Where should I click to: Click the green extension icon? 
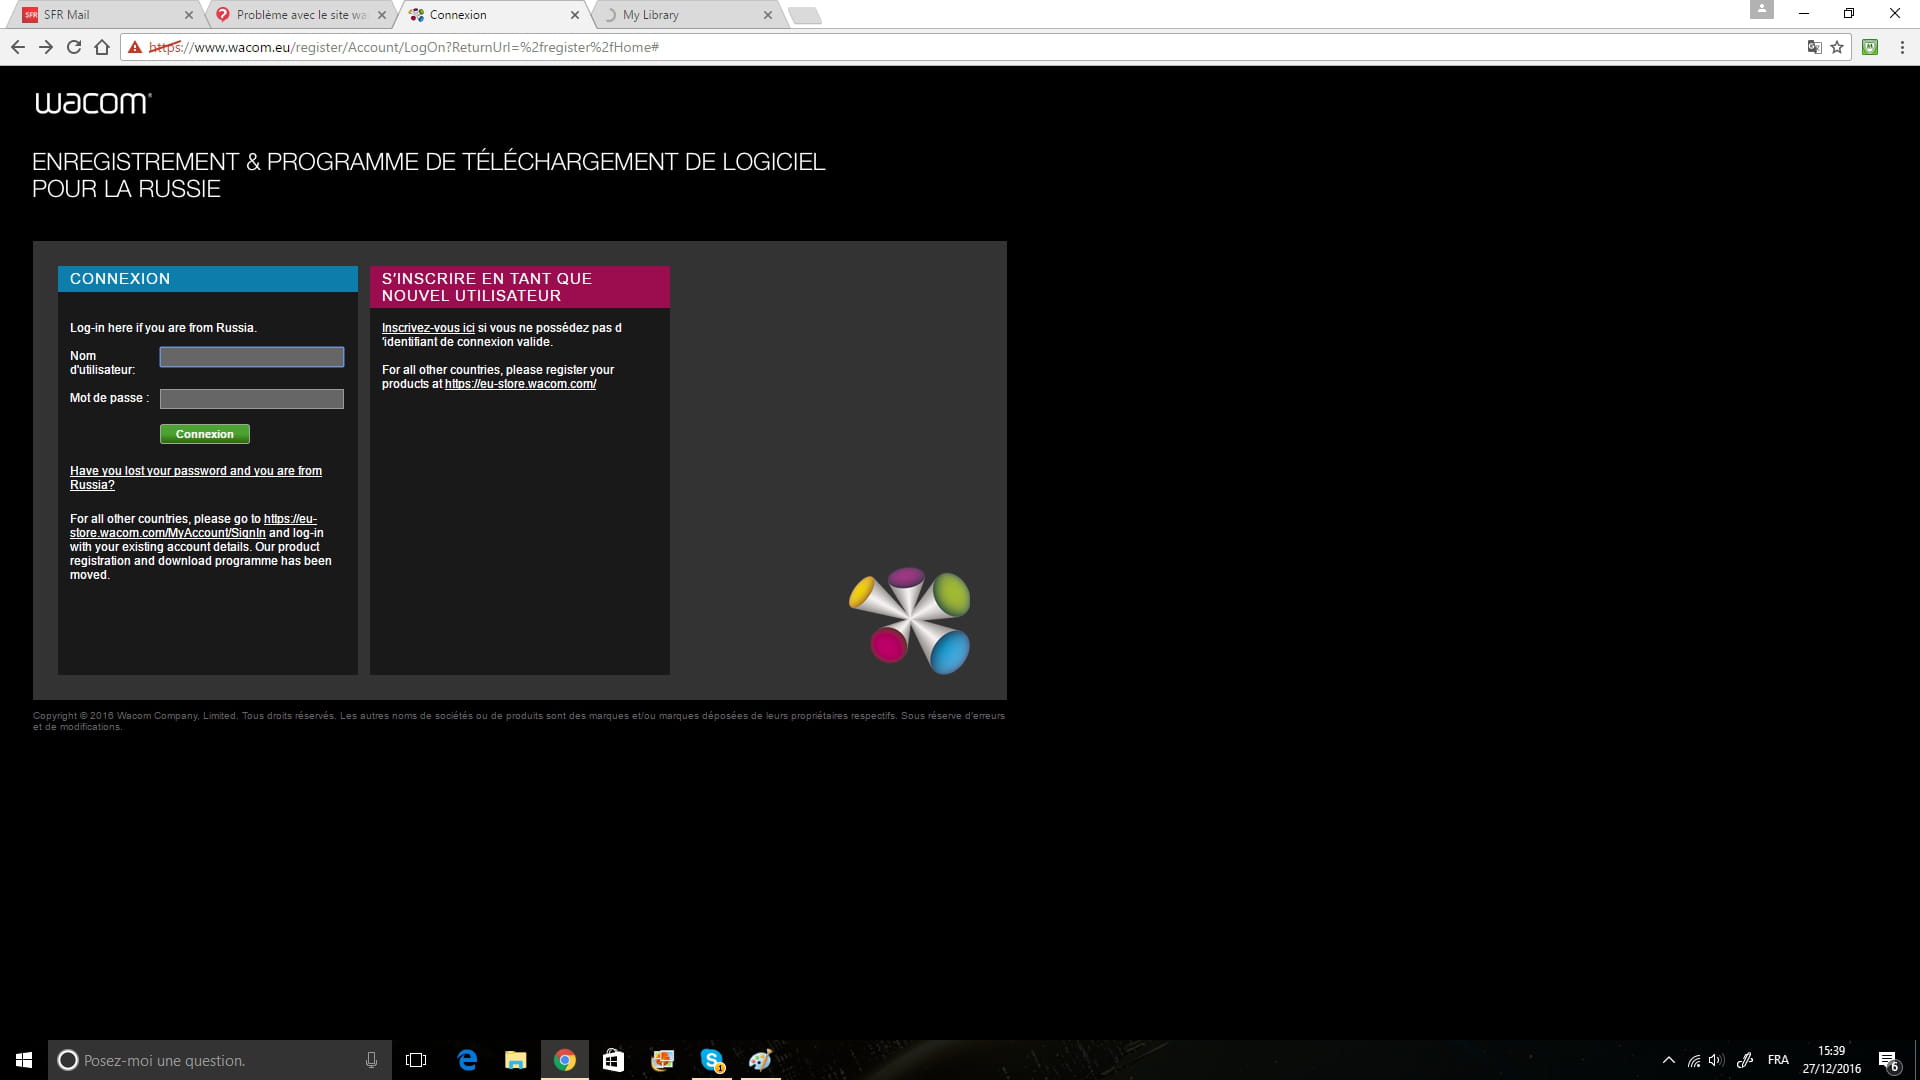click(x=1870, y=47)
